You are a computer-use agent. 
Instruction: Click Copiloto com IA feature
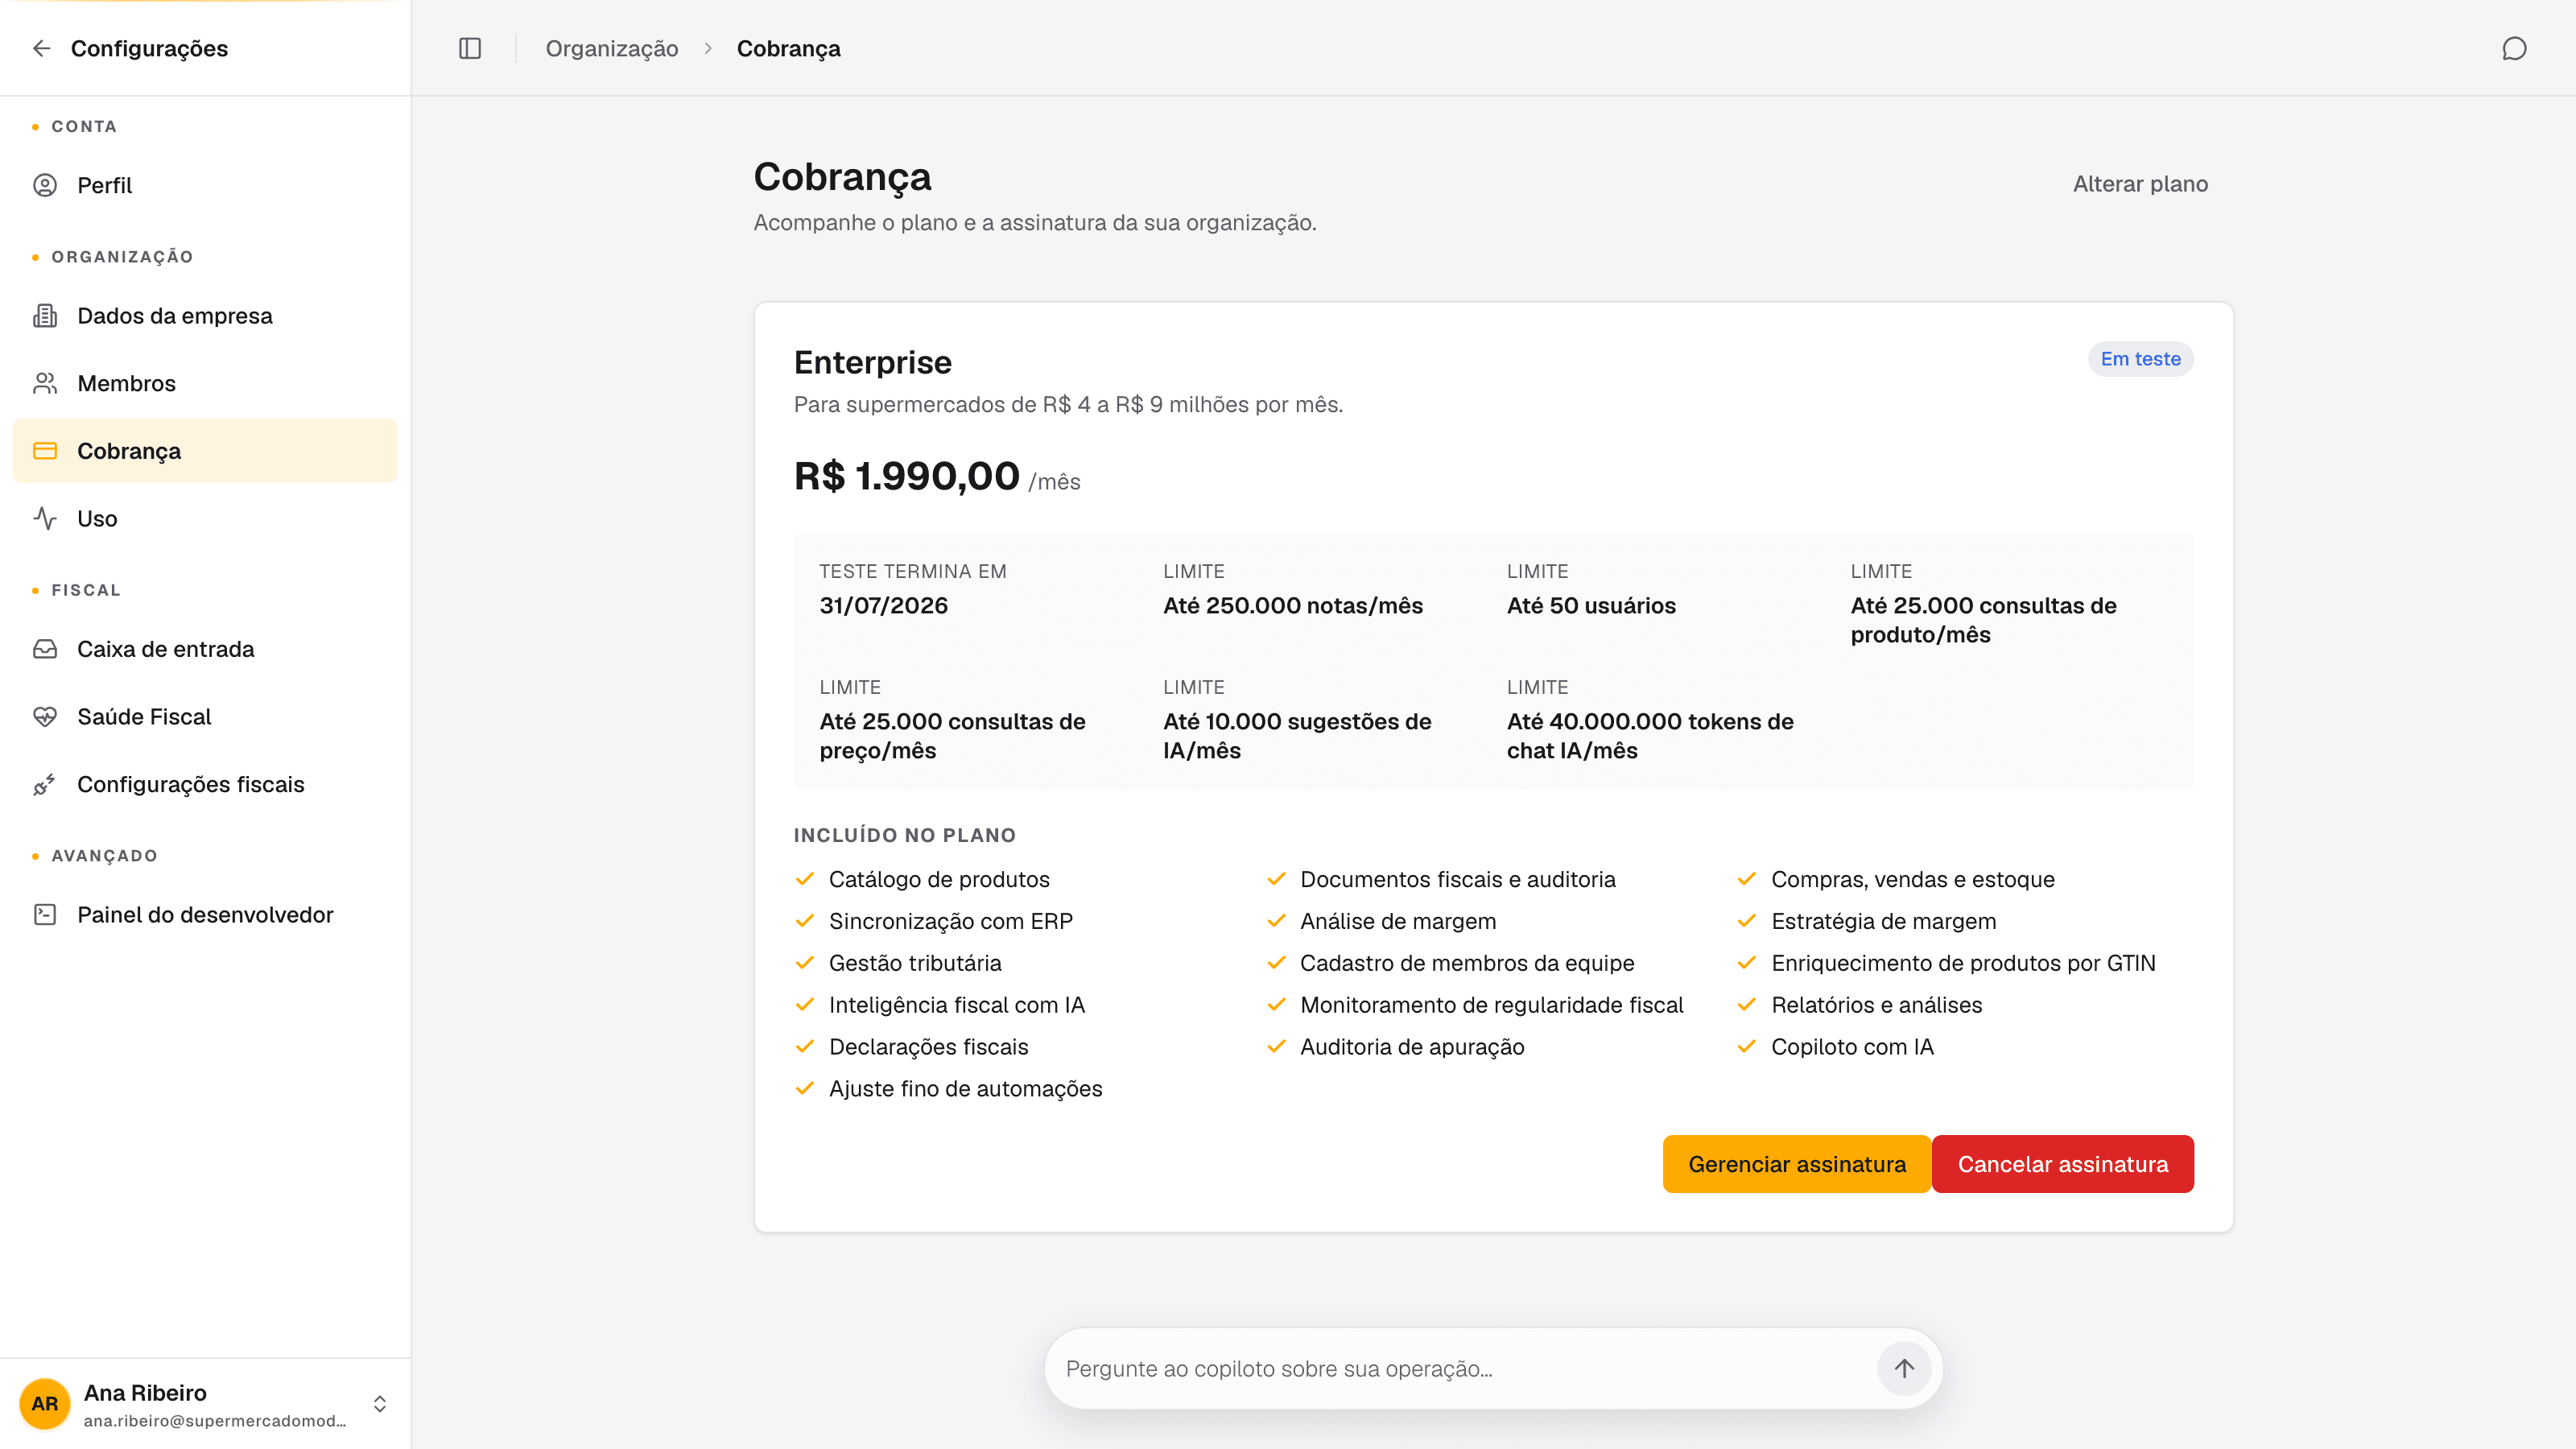[1852, 1047]
